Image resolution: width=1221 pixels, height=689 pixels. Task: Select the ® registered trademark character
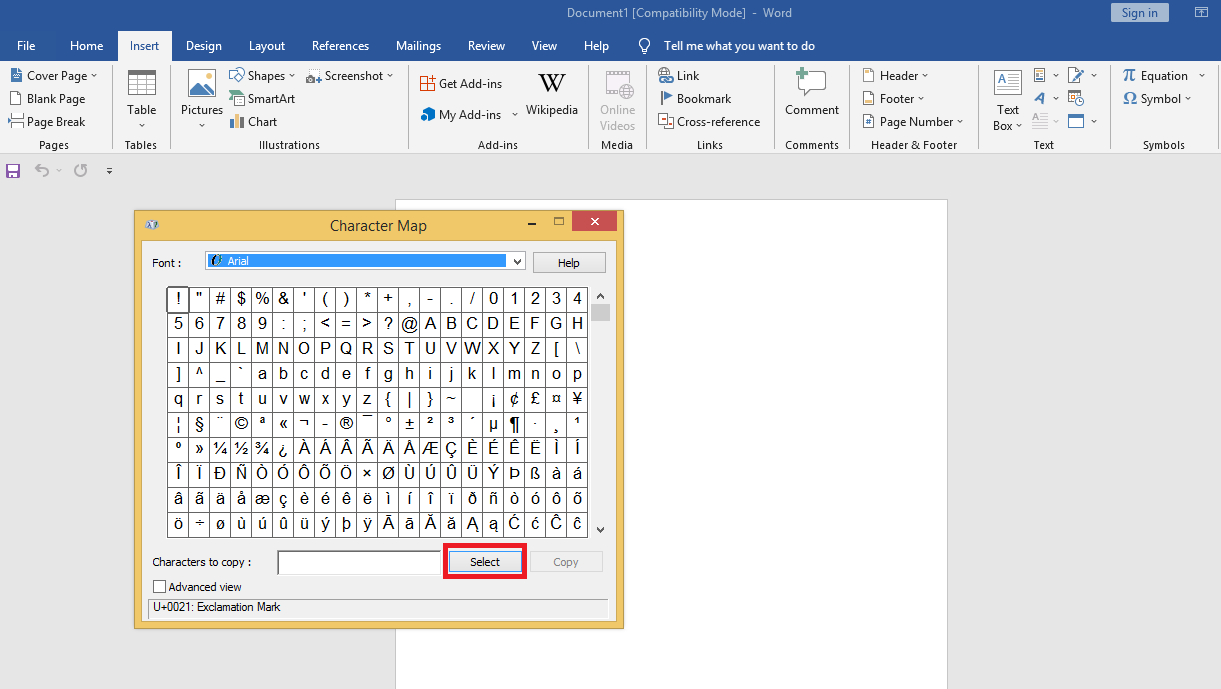[346, 423]
